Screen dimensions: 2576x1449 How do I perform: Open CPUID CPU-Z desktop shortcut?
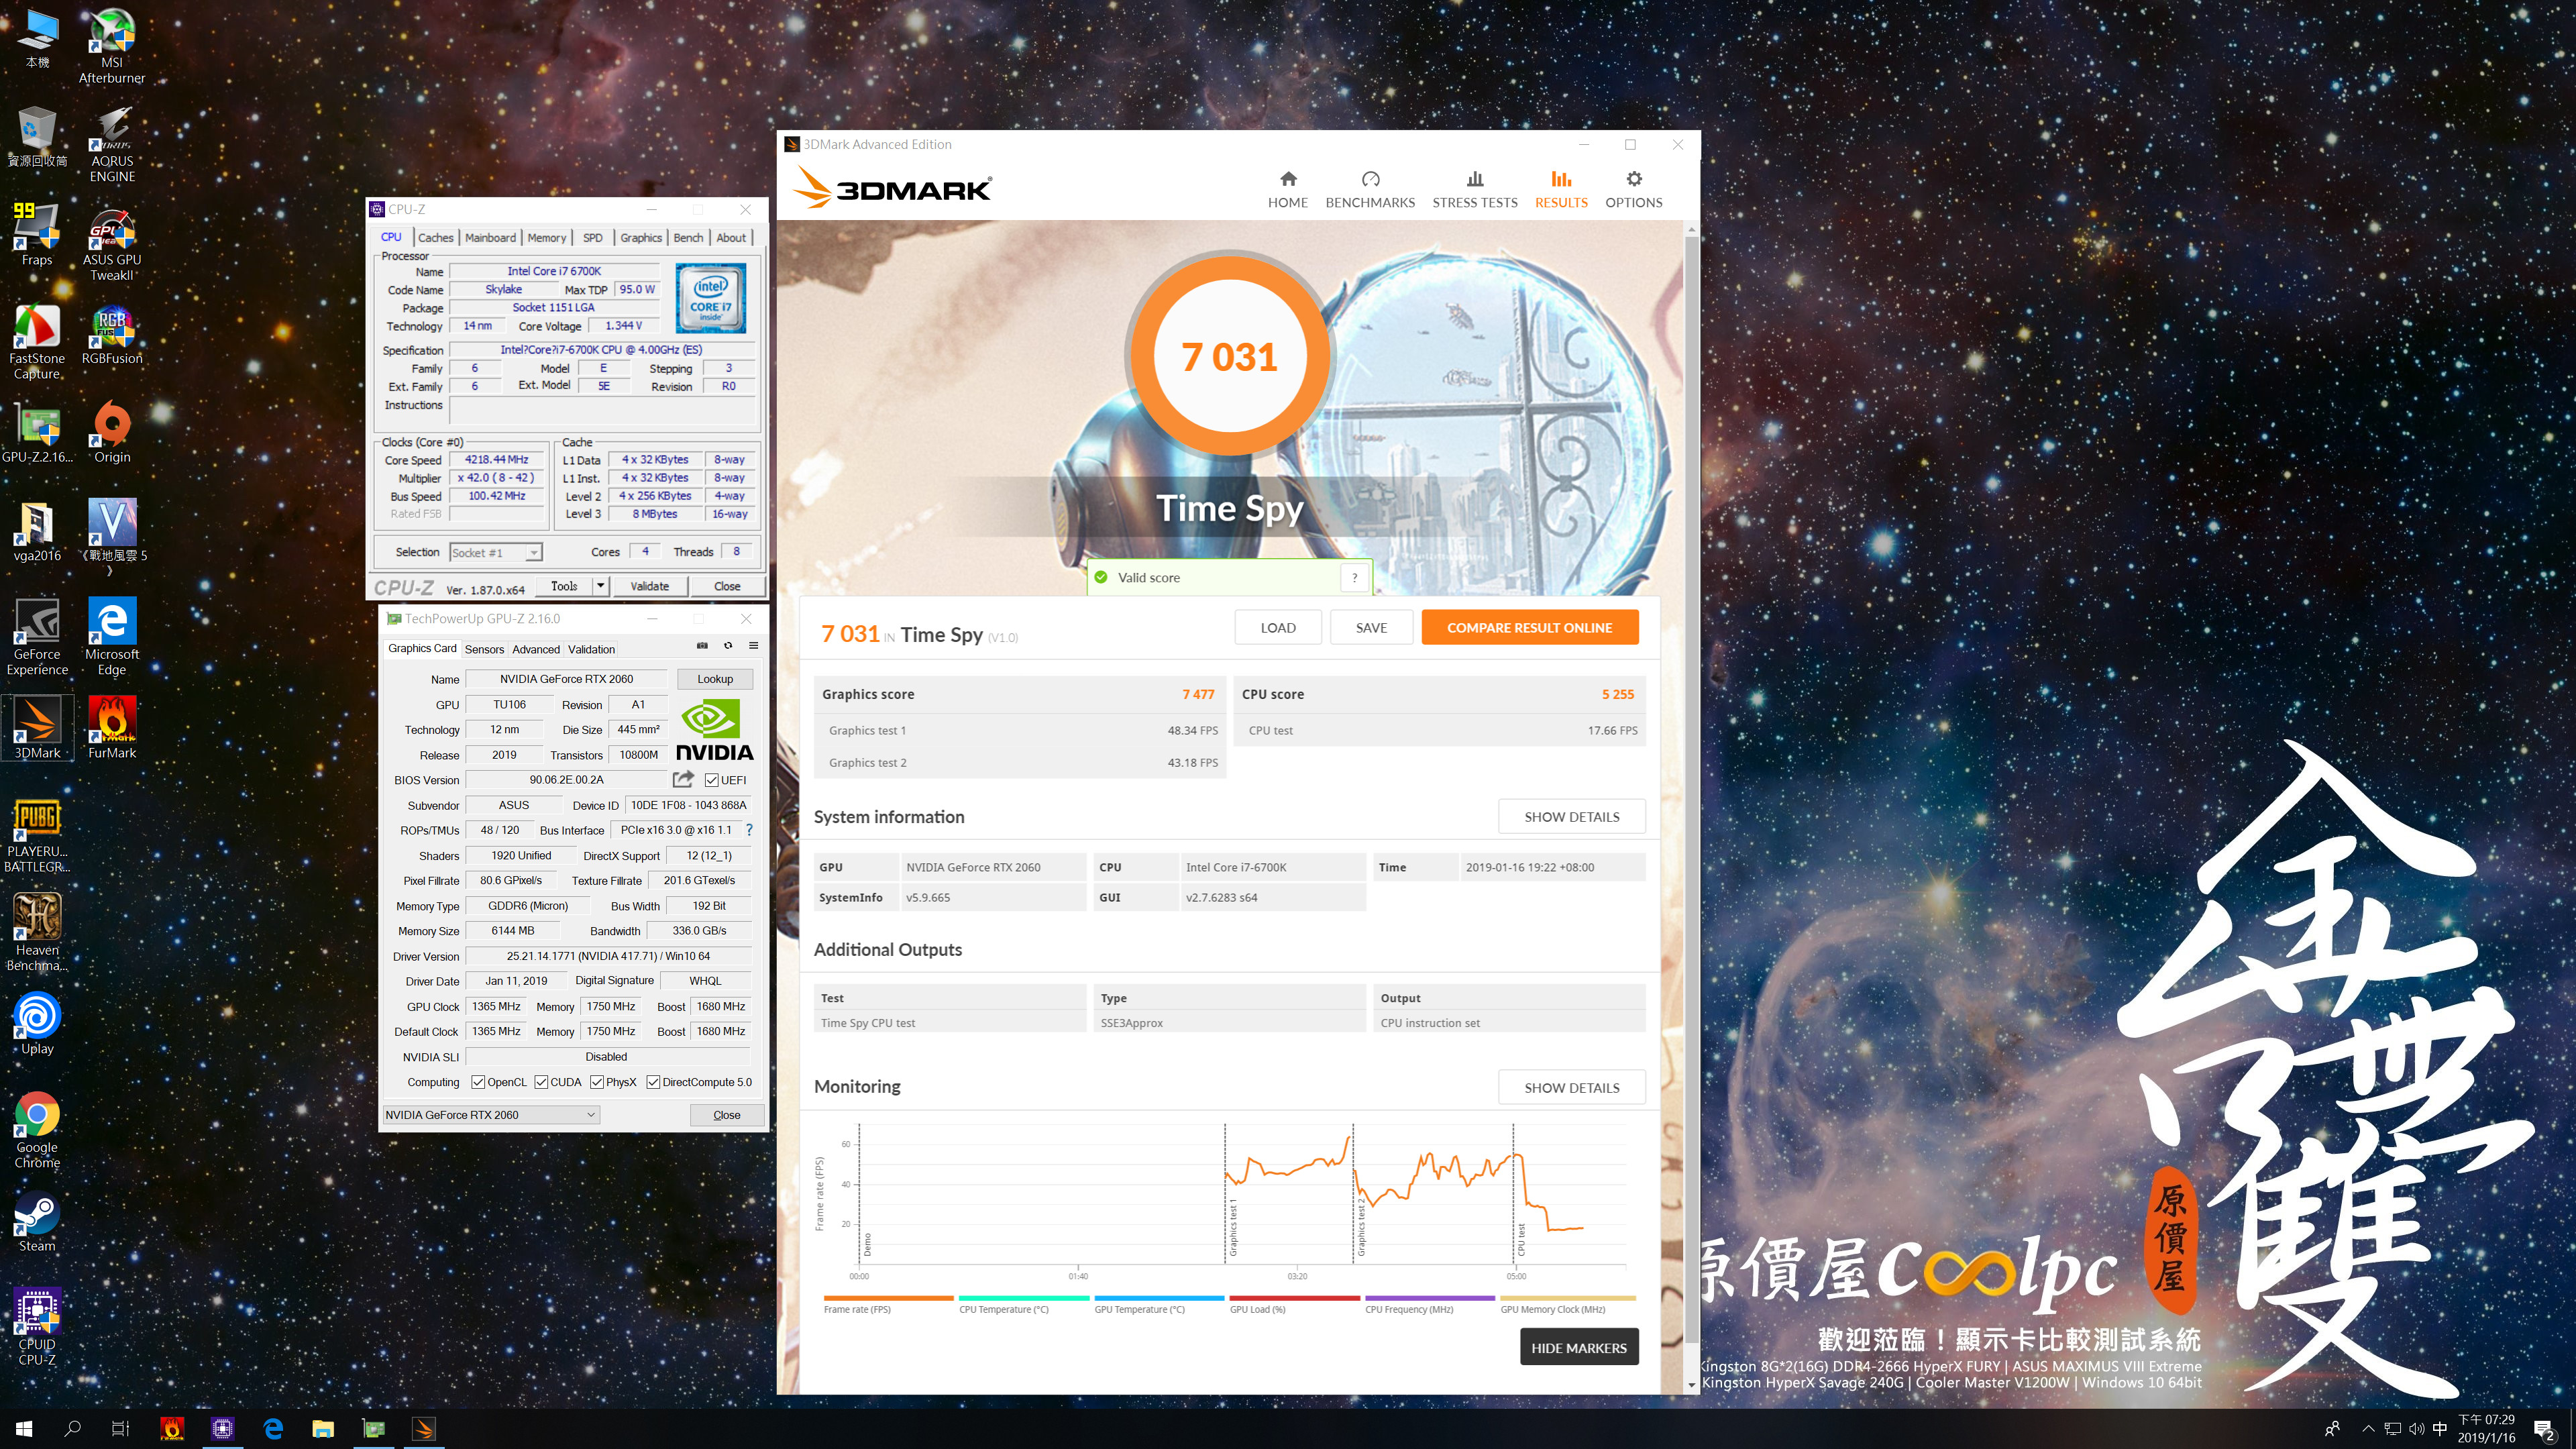[37, 1327]
